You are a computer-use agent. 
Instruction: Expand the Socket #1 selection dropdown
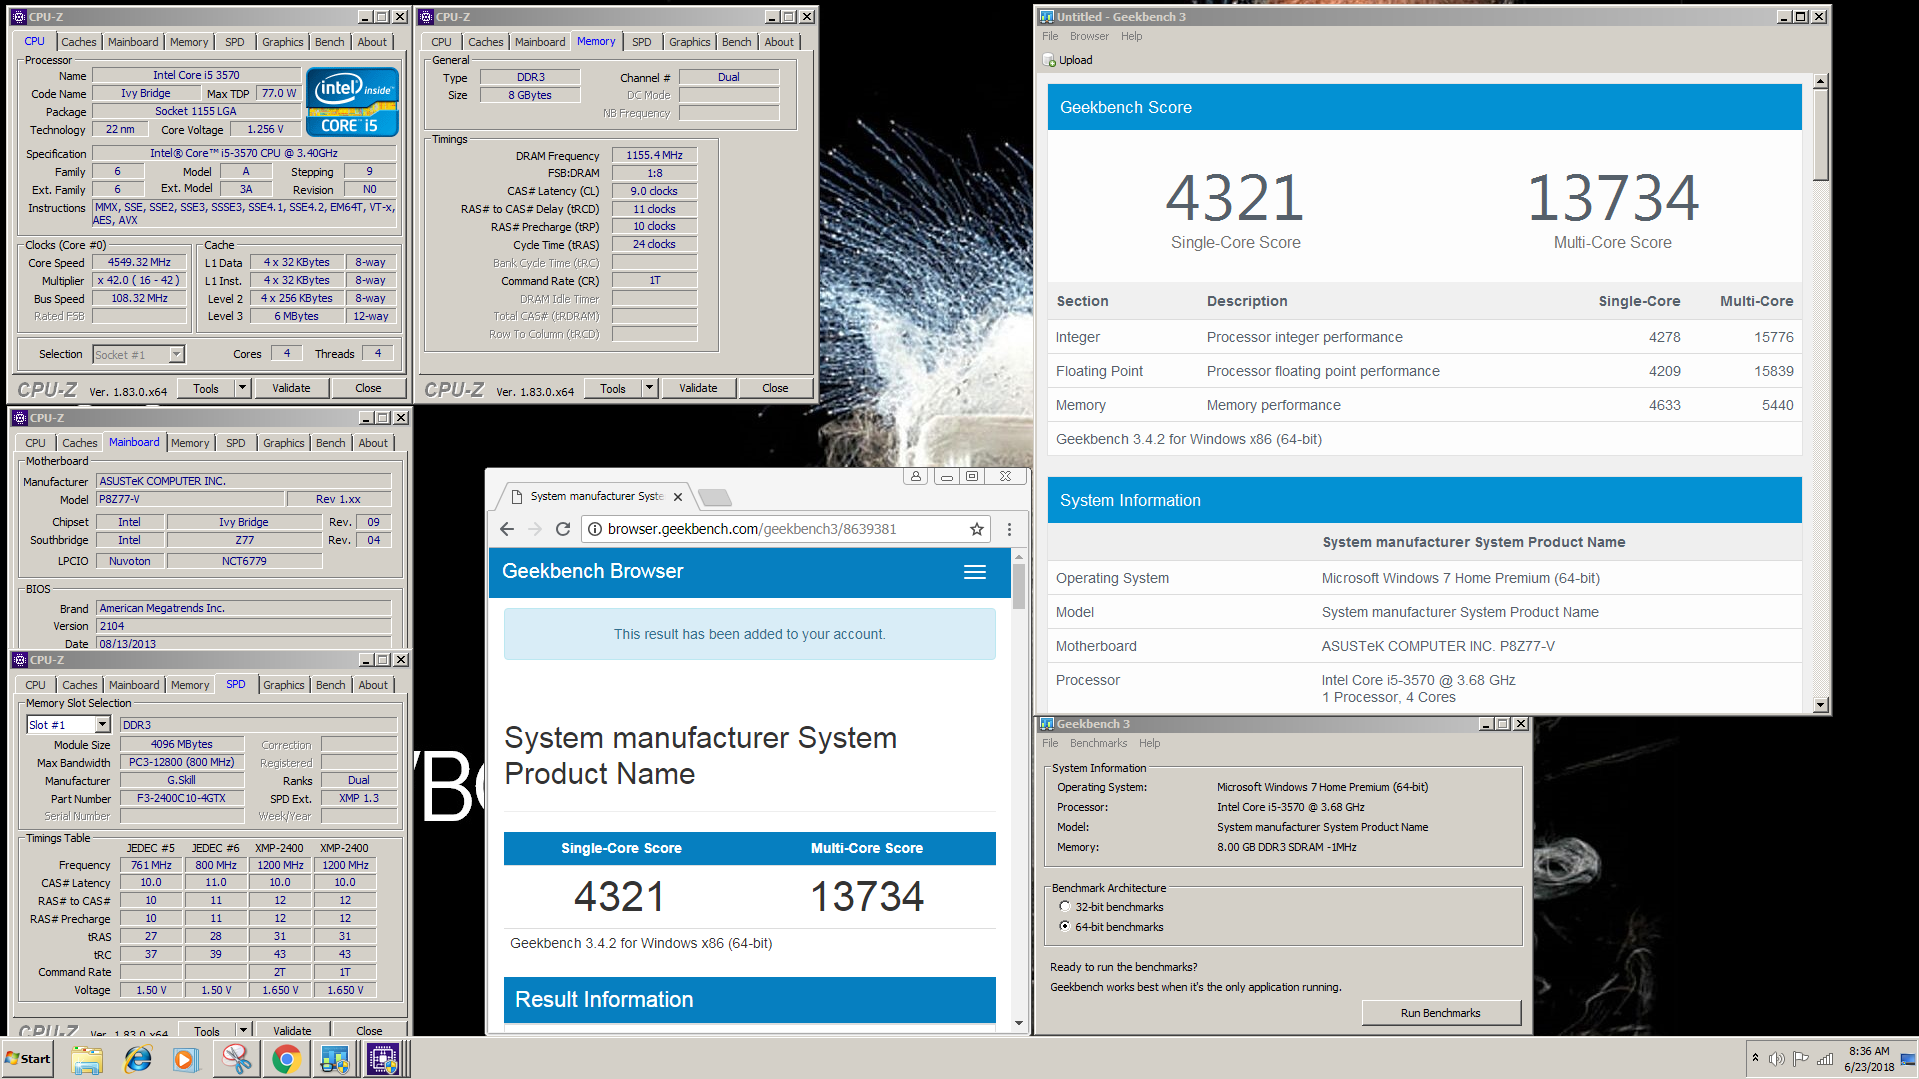(176, 354)
